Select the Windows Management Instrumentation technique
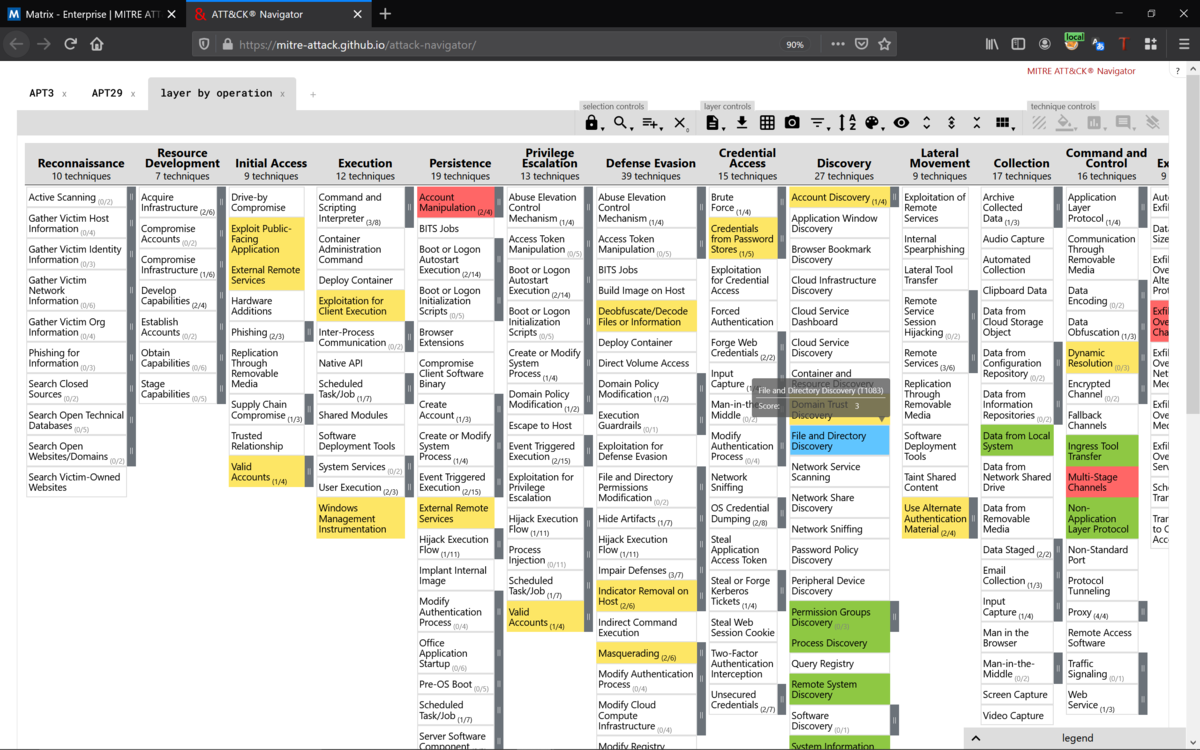Viewport: 1200px width, 750px height. [360, 518]
